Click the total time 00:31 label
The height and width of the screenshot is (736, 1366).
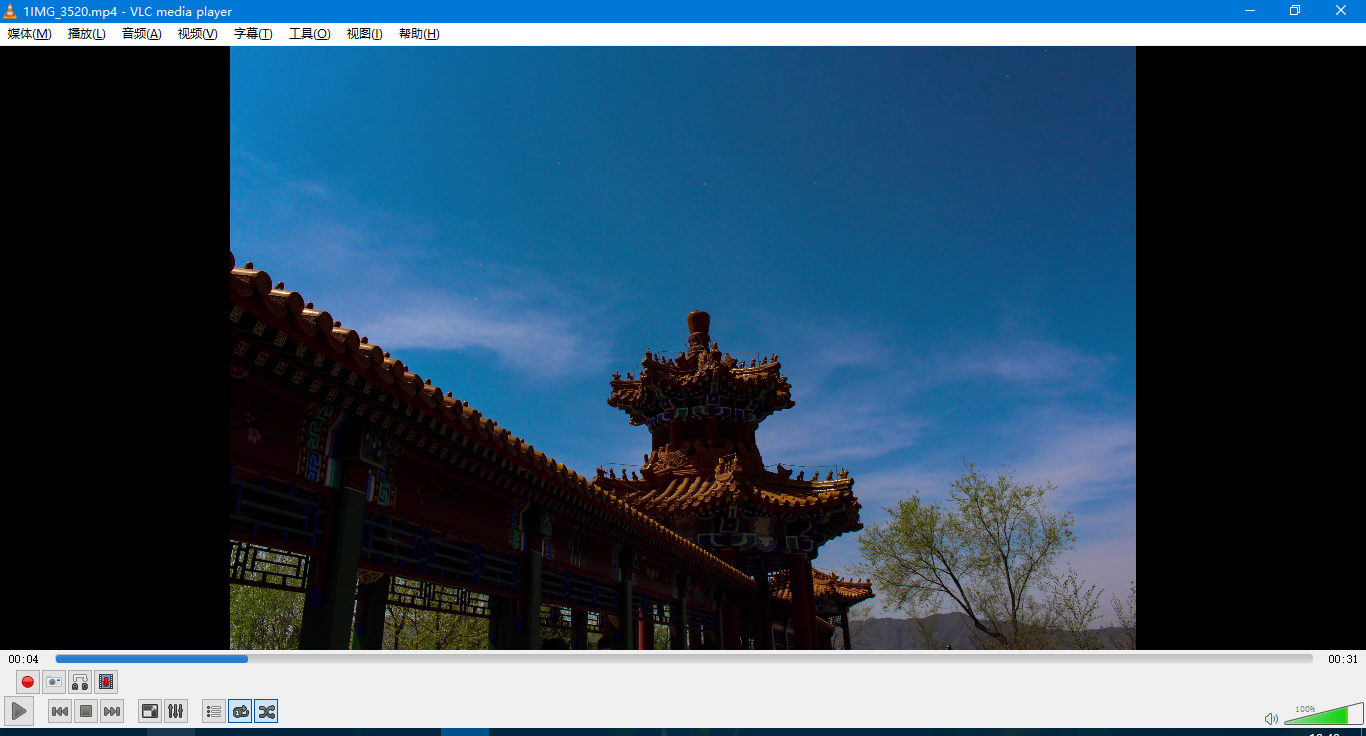click(x=1343, y=659)
